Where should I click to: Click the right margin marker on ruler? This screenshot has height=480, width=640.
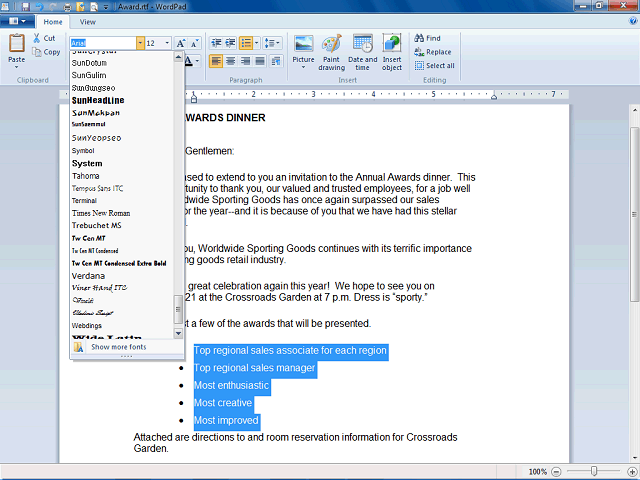tap(494, 97)
